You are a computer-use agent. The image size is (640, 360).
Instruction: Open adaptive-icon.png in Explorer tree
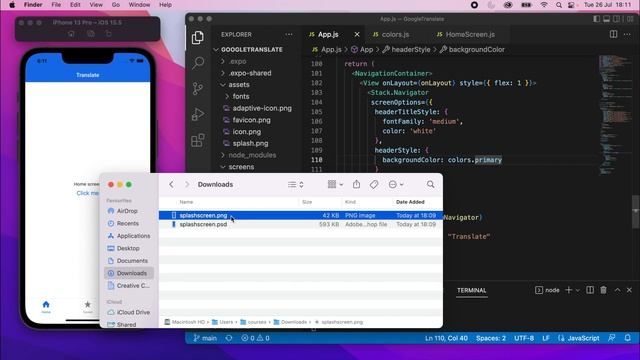[x=262, y=108]
